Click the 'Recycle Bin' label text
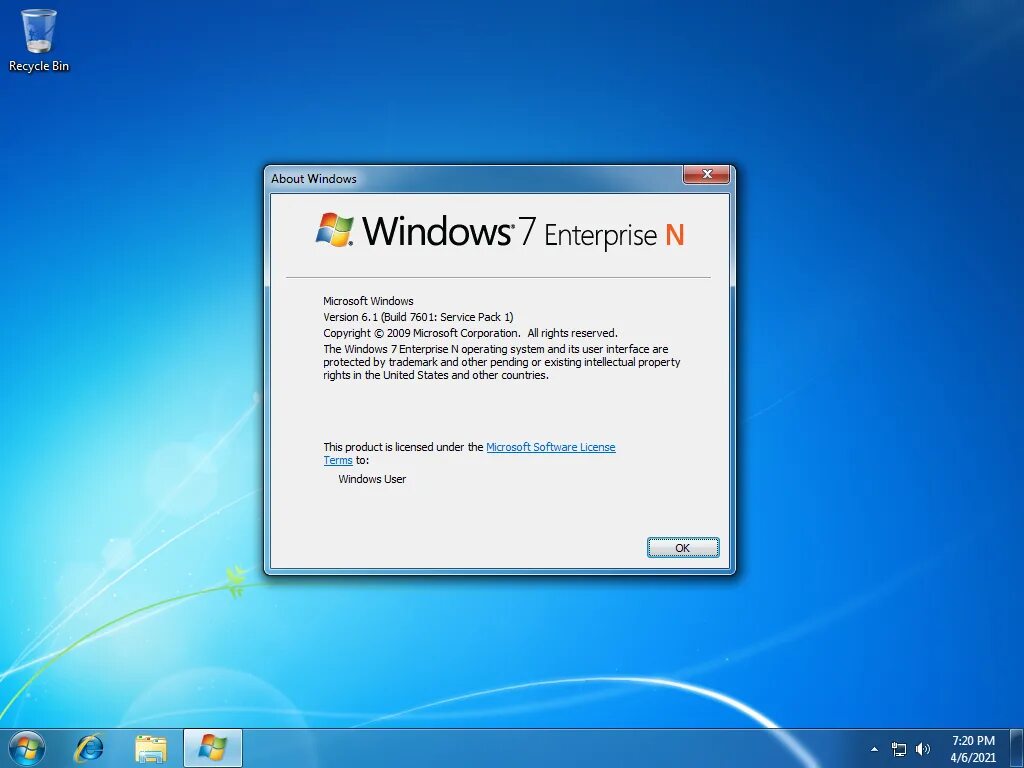Image resolution: width=1024 pixels, height=768 pixels. (x=39, y=66)
